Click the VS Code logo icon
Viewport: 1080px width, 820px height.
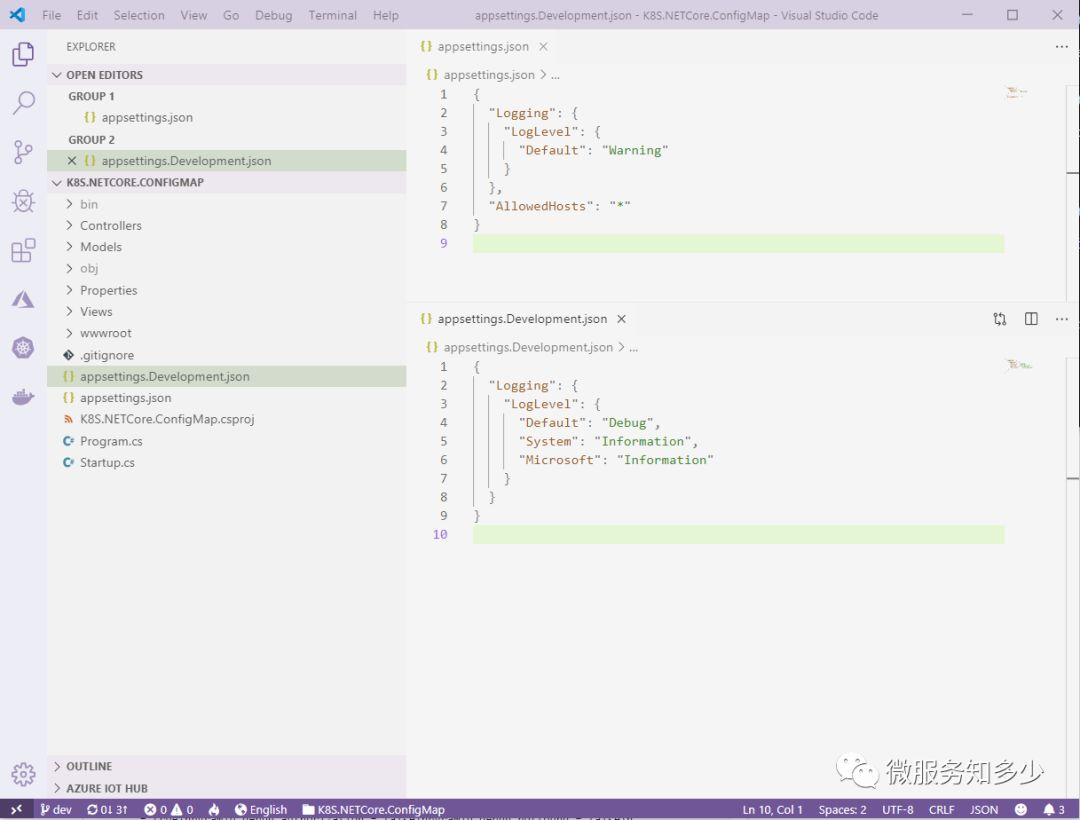pos(17,14)
